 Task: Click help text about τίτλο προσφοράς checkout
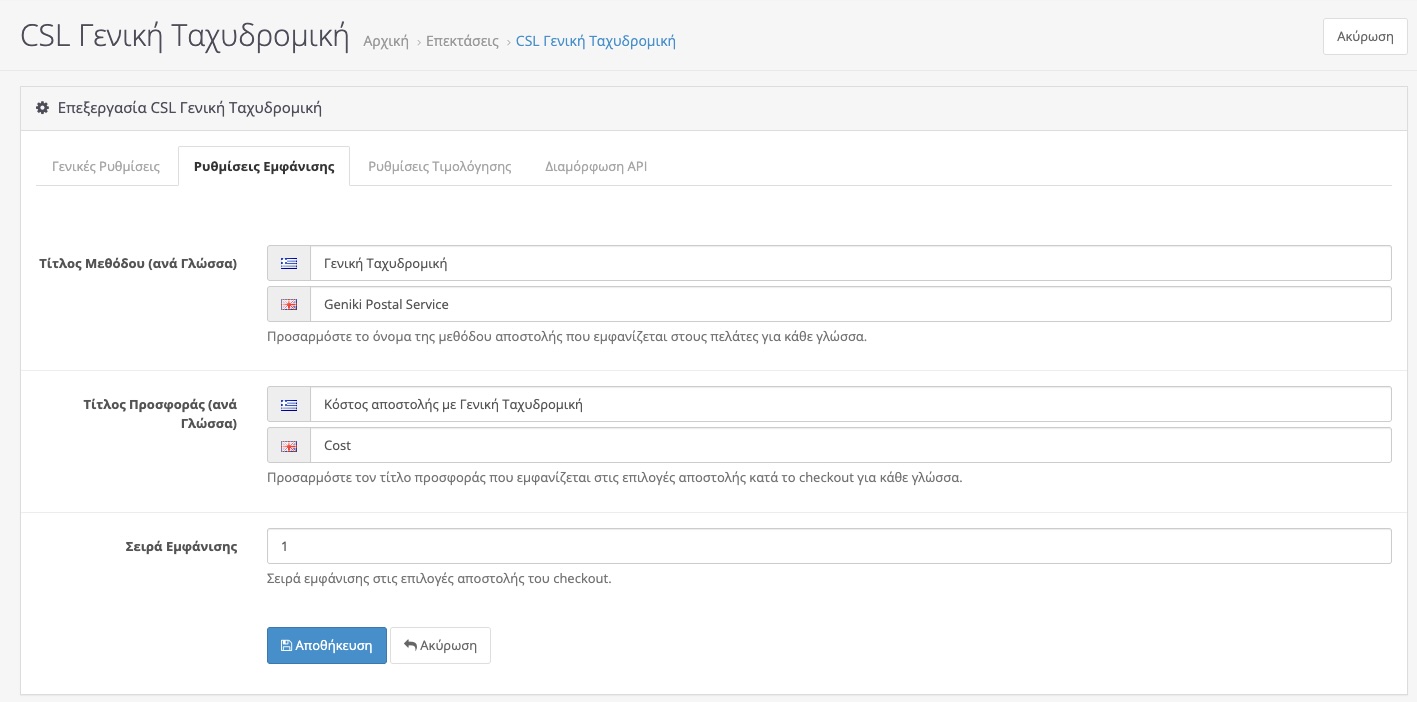(615, 478)
